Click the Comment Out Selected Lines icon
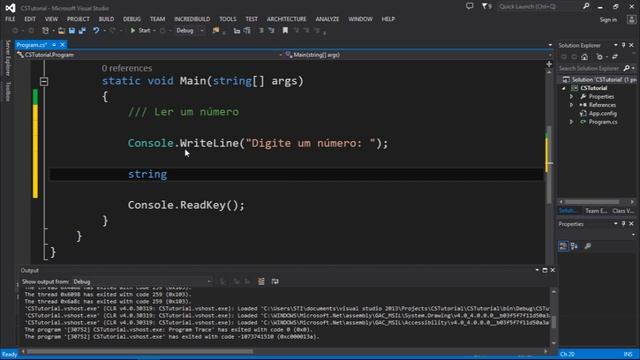Screen dimensions: 640x360 [261, 31]
